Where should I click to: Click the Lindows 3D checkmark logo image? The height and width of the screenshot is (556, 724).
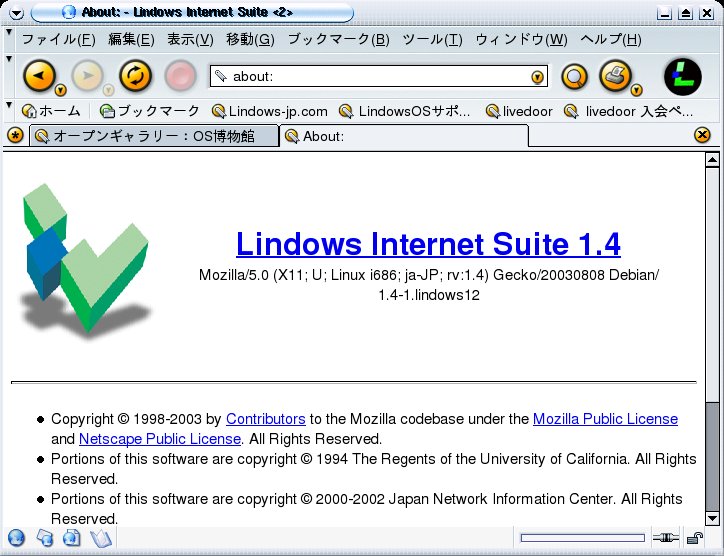[85, 260]
